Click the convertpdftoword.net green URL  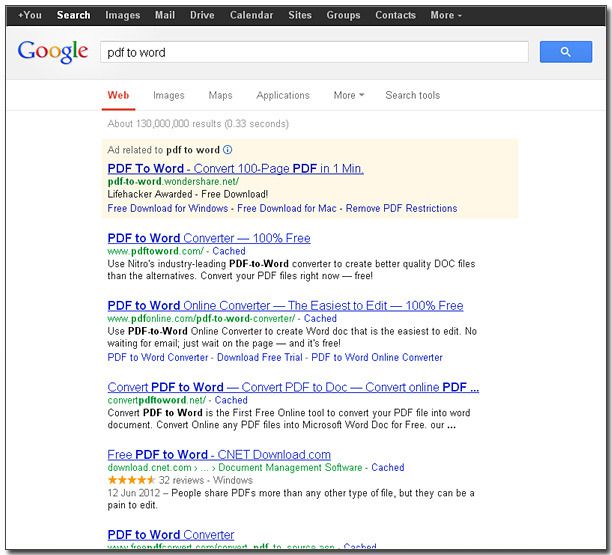pyautogui.click(x=157, y=400)
